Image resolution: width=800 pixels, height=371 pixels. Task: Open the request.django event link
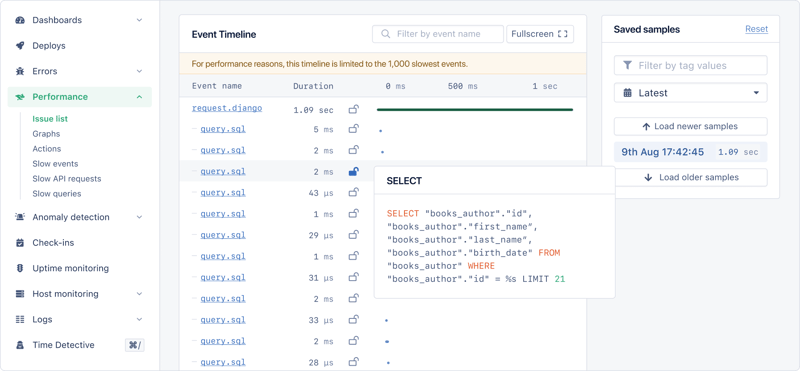(227, 108)
